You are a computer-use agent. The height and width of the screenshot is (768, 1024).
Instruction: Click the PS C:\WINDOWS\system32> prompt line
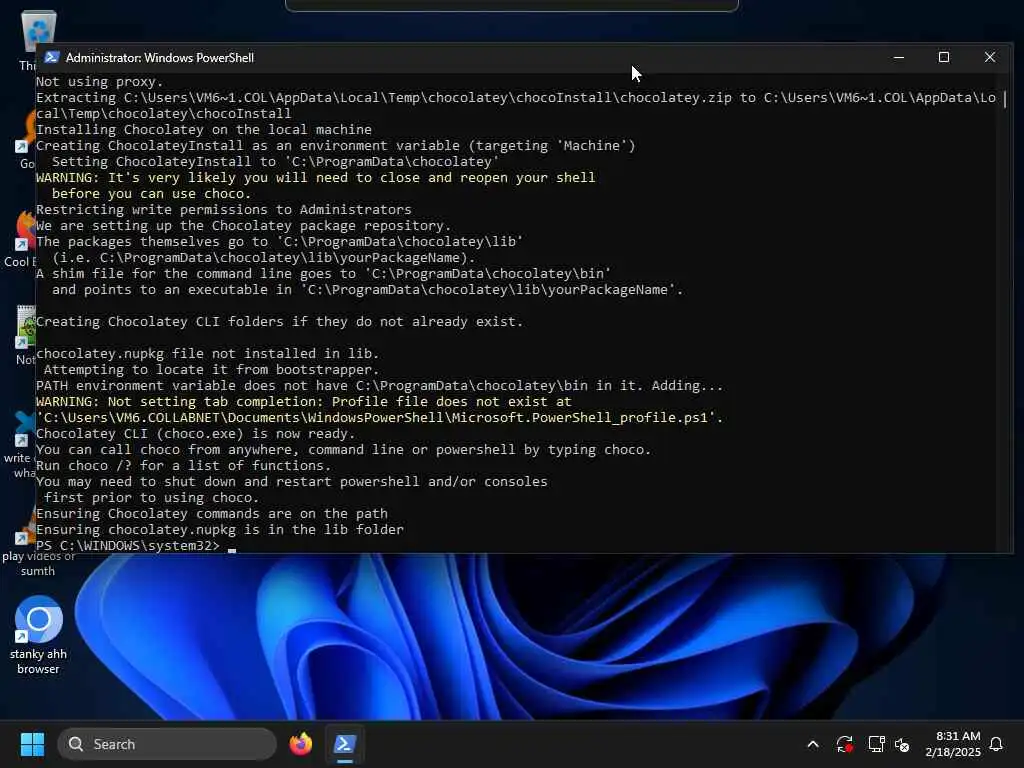(128, 545)
